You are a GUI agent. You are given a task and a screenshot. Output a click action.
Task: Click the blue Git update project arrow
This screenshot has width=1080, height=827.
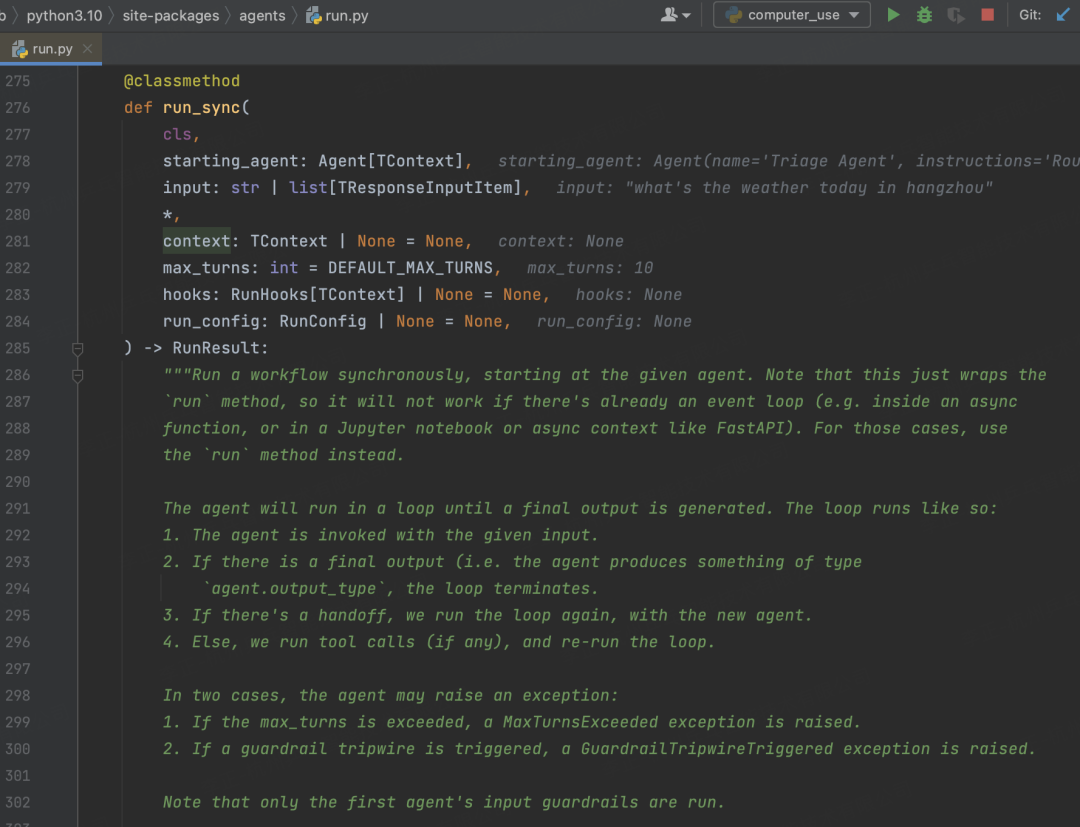pos(1062,15)
